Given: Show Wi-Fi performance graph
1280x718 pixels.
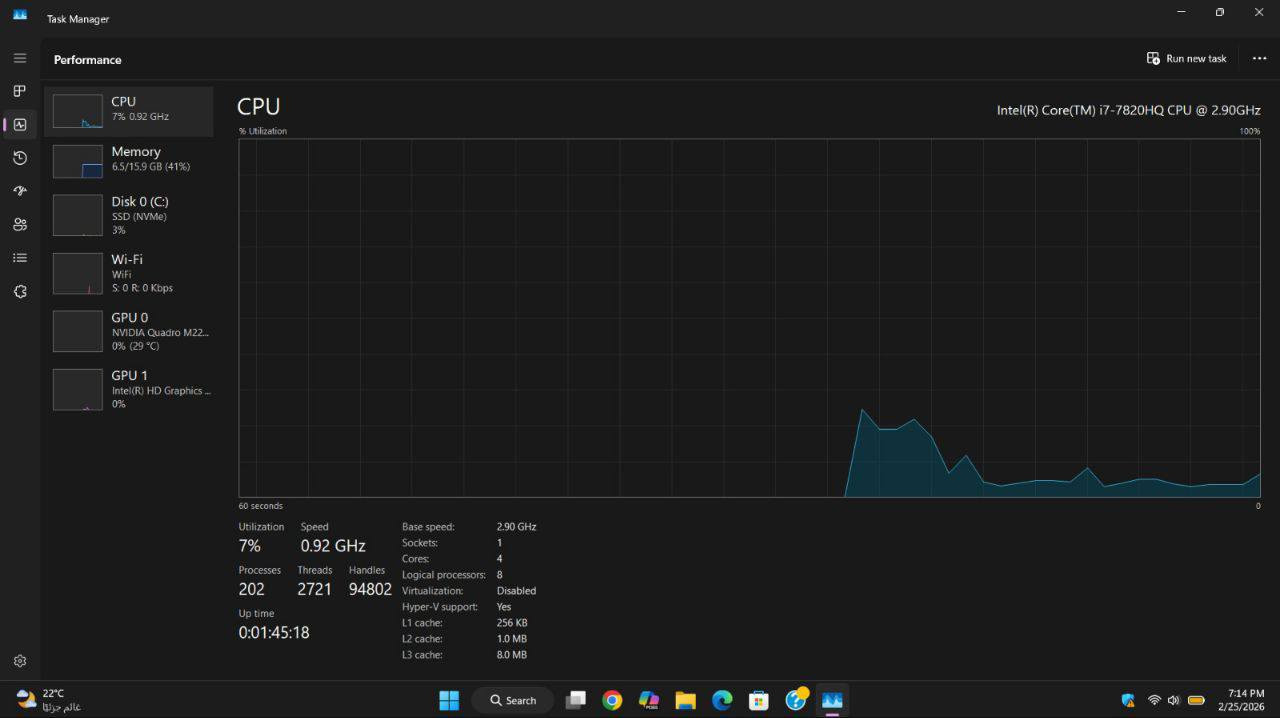Looking at the screenshot, I should [x=128, y=273].
